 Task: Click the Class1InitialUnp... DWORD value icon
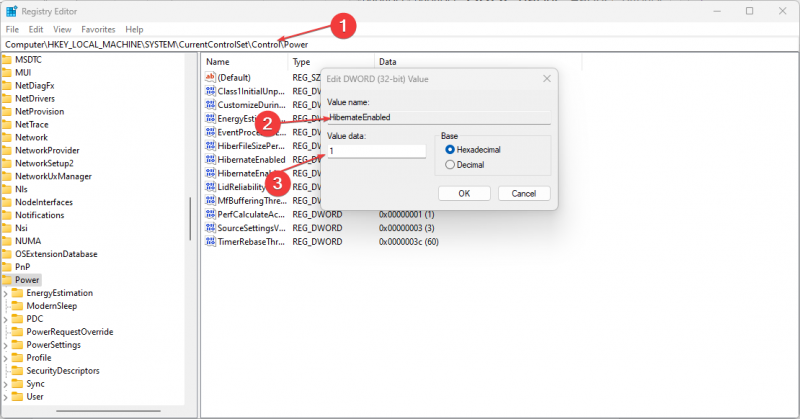coord(210,91)
